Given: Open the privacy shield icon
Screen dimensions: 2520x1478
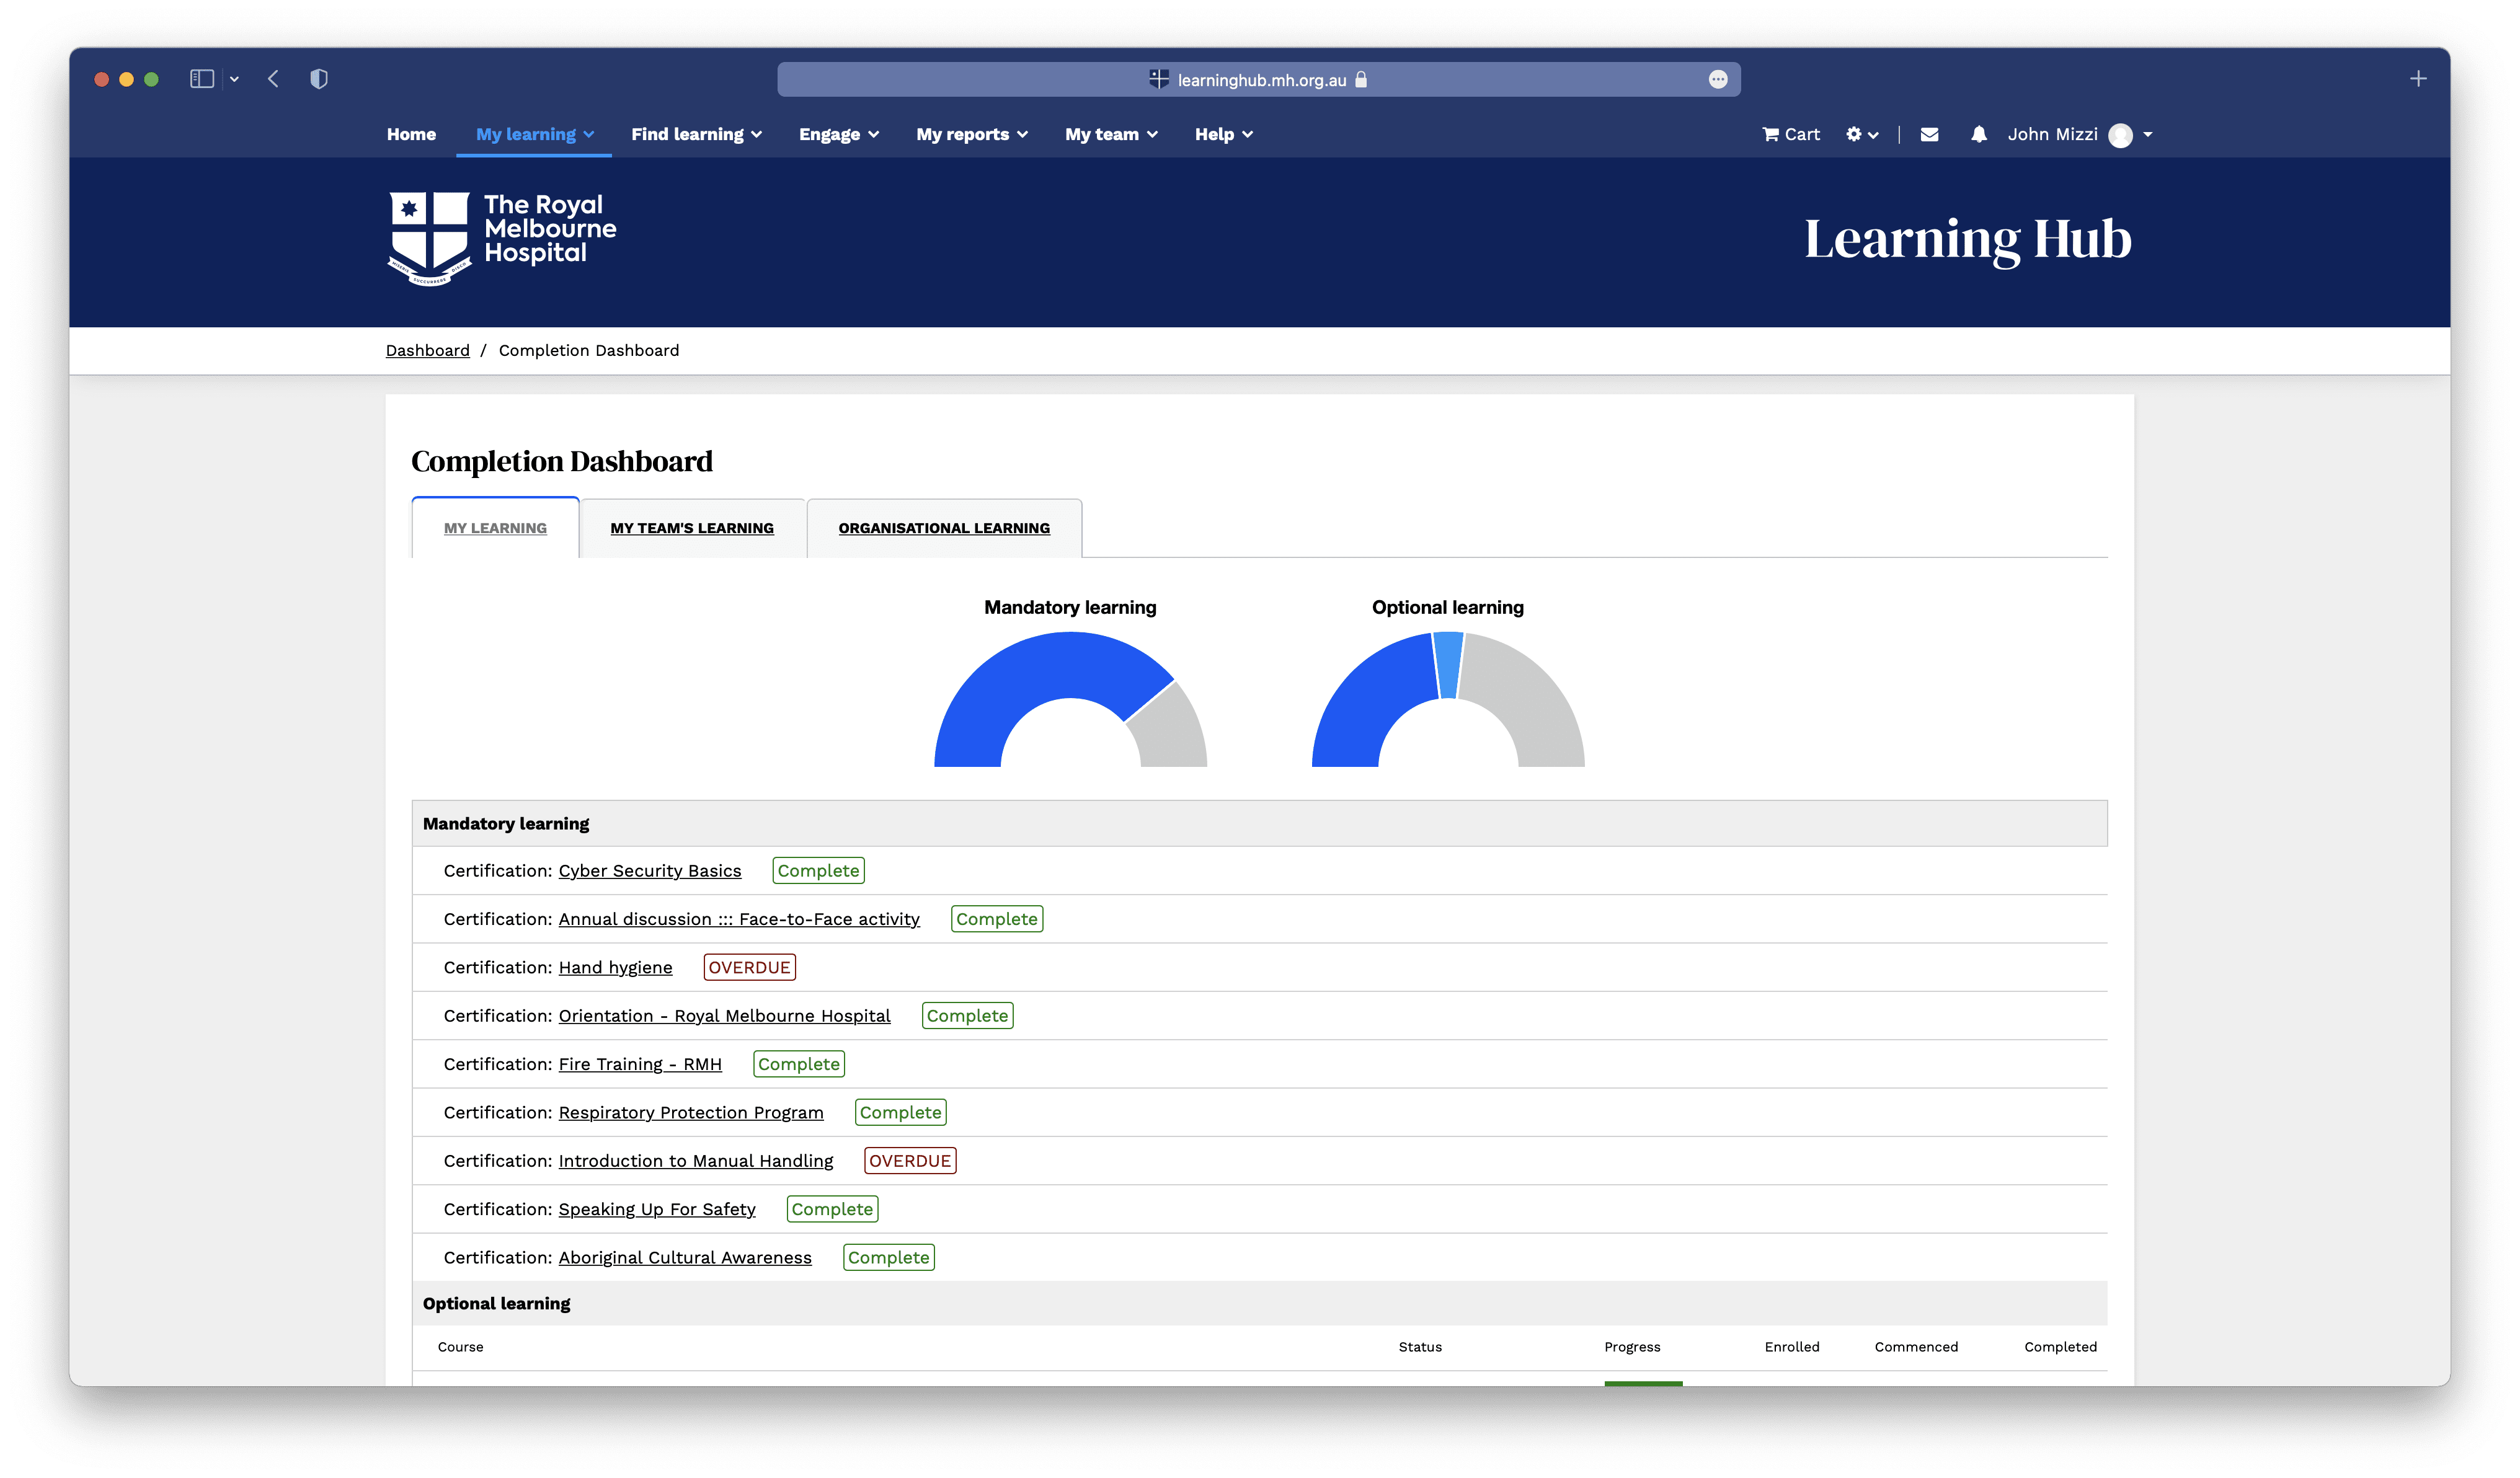Looking at the screenshot, I should pos(319,79).
